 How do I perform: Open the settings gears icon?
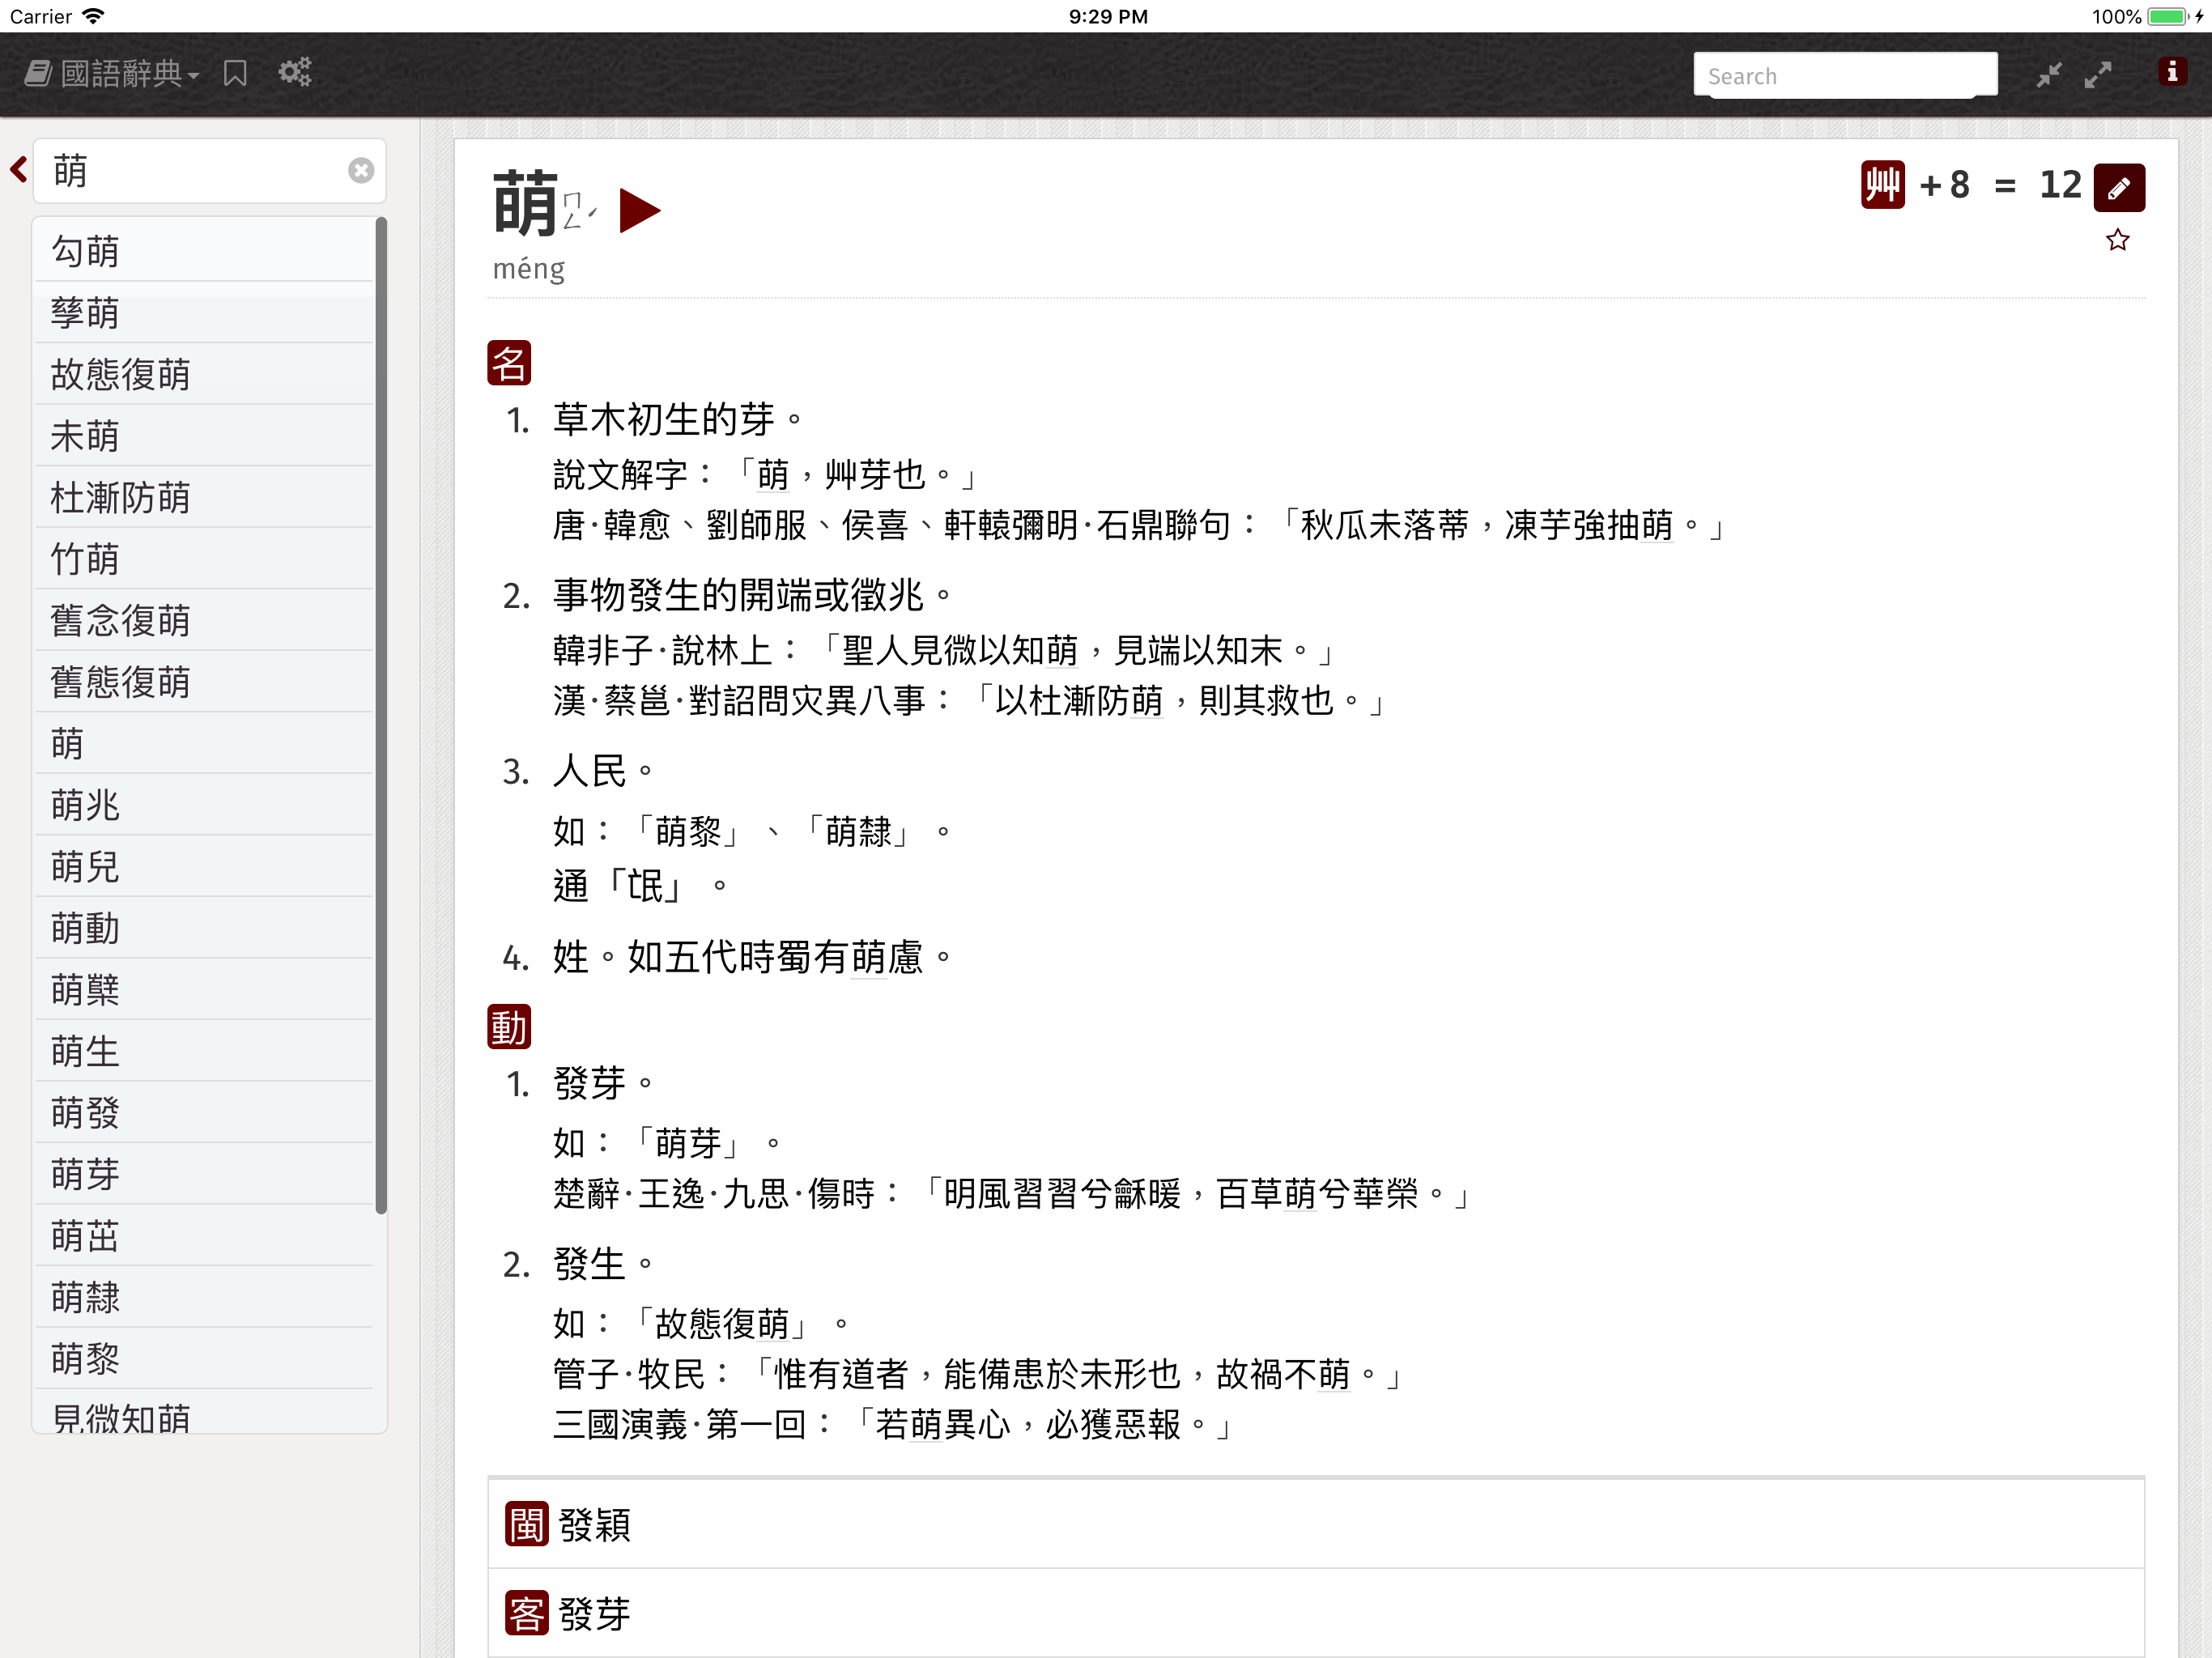tap(294, 72)
